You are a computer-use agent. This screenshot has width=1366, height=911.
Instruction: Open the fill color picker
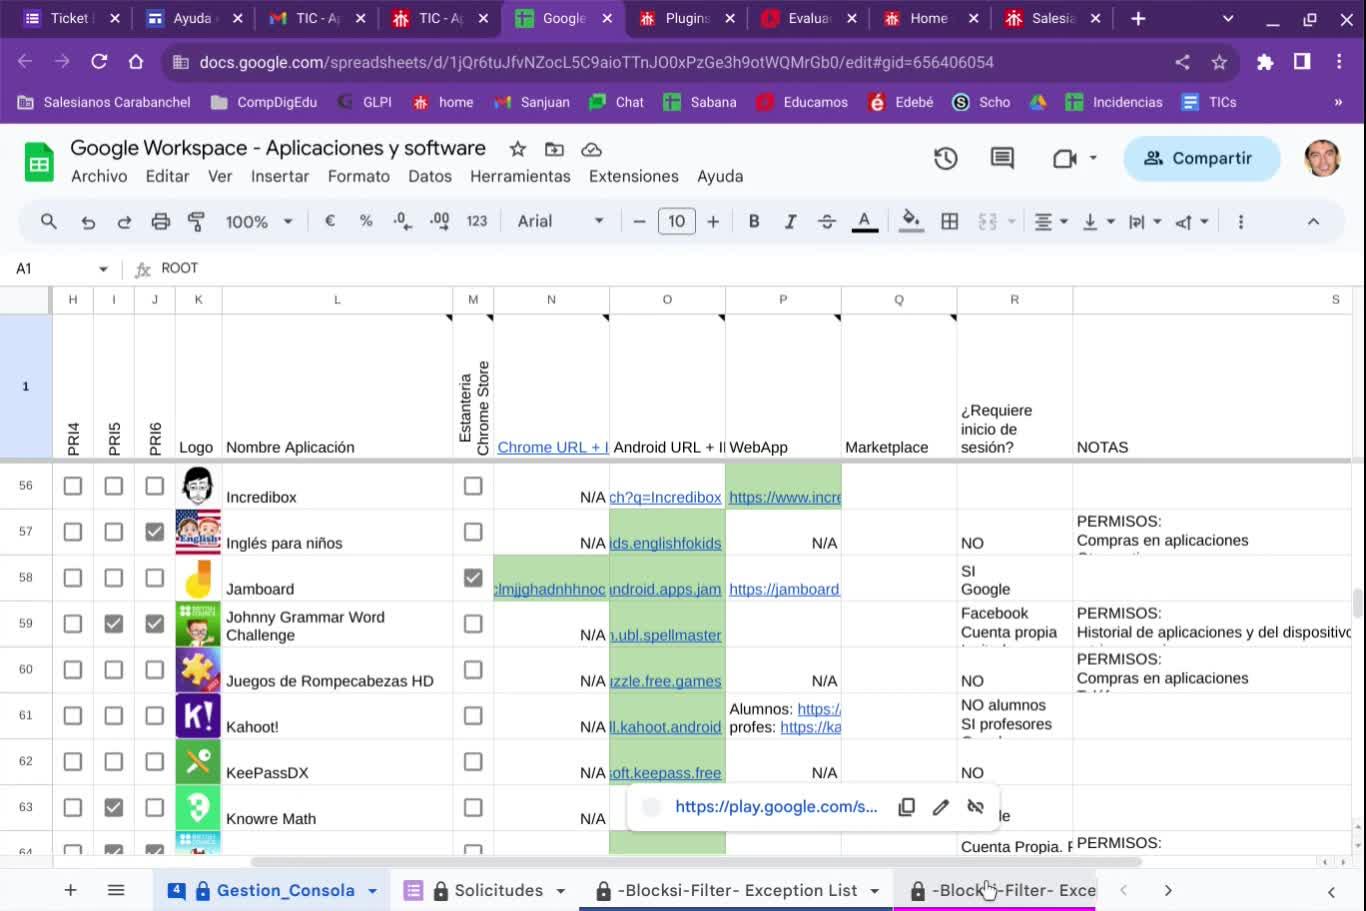pos(910,221)
